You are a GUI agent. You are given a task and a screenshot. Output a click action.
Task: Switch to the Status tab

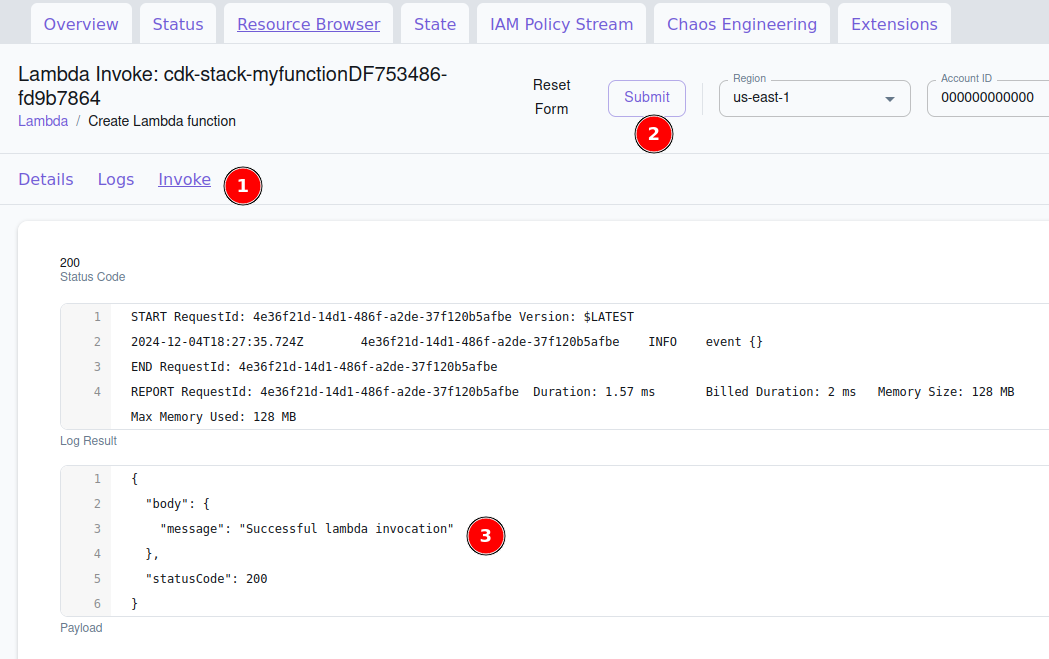tap(178, 24)
